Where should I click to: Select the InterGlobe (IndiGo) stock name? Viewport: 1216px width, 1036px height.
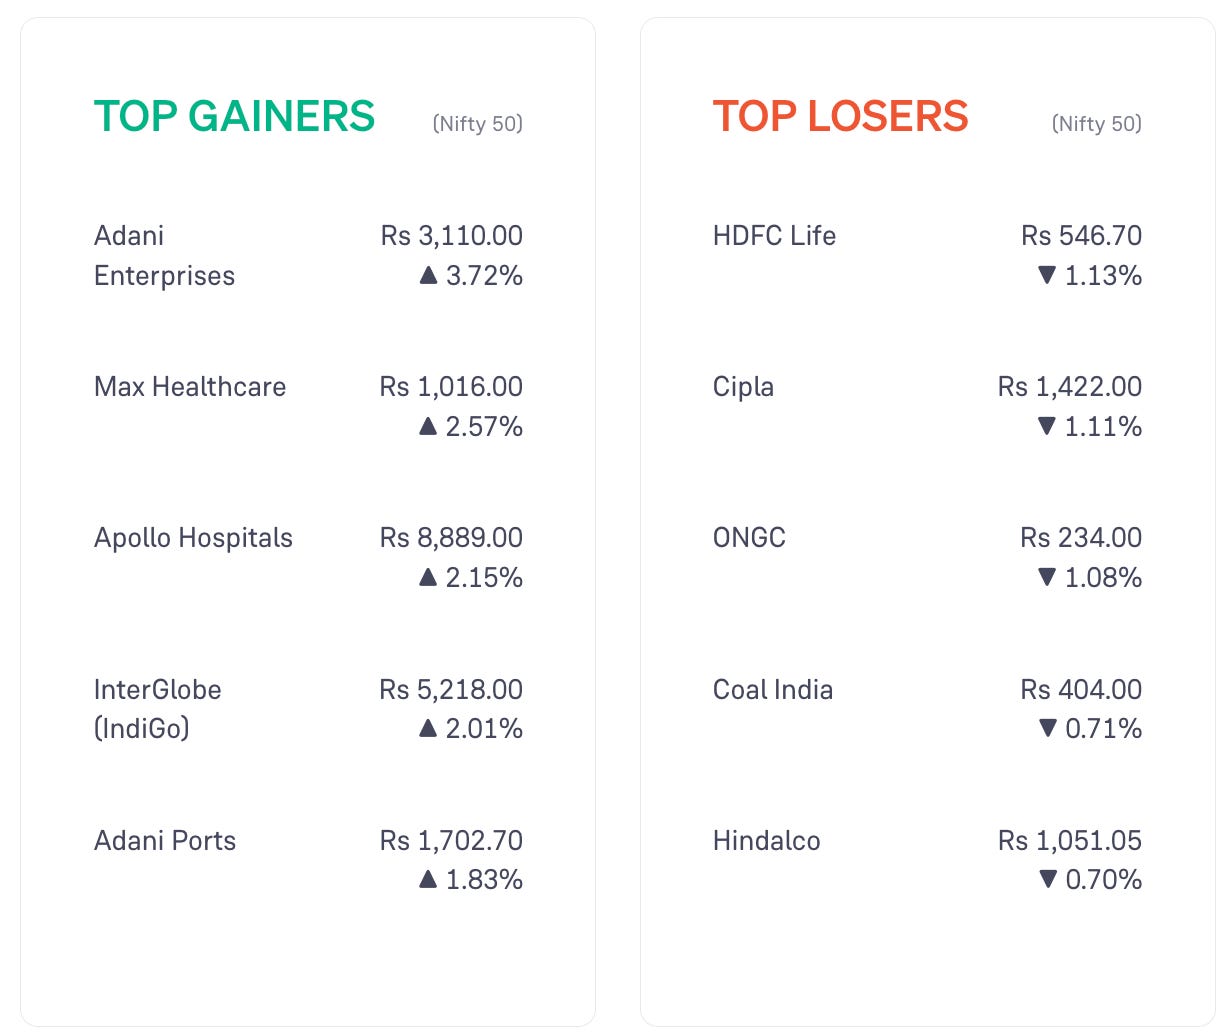(x=158, y=709)
